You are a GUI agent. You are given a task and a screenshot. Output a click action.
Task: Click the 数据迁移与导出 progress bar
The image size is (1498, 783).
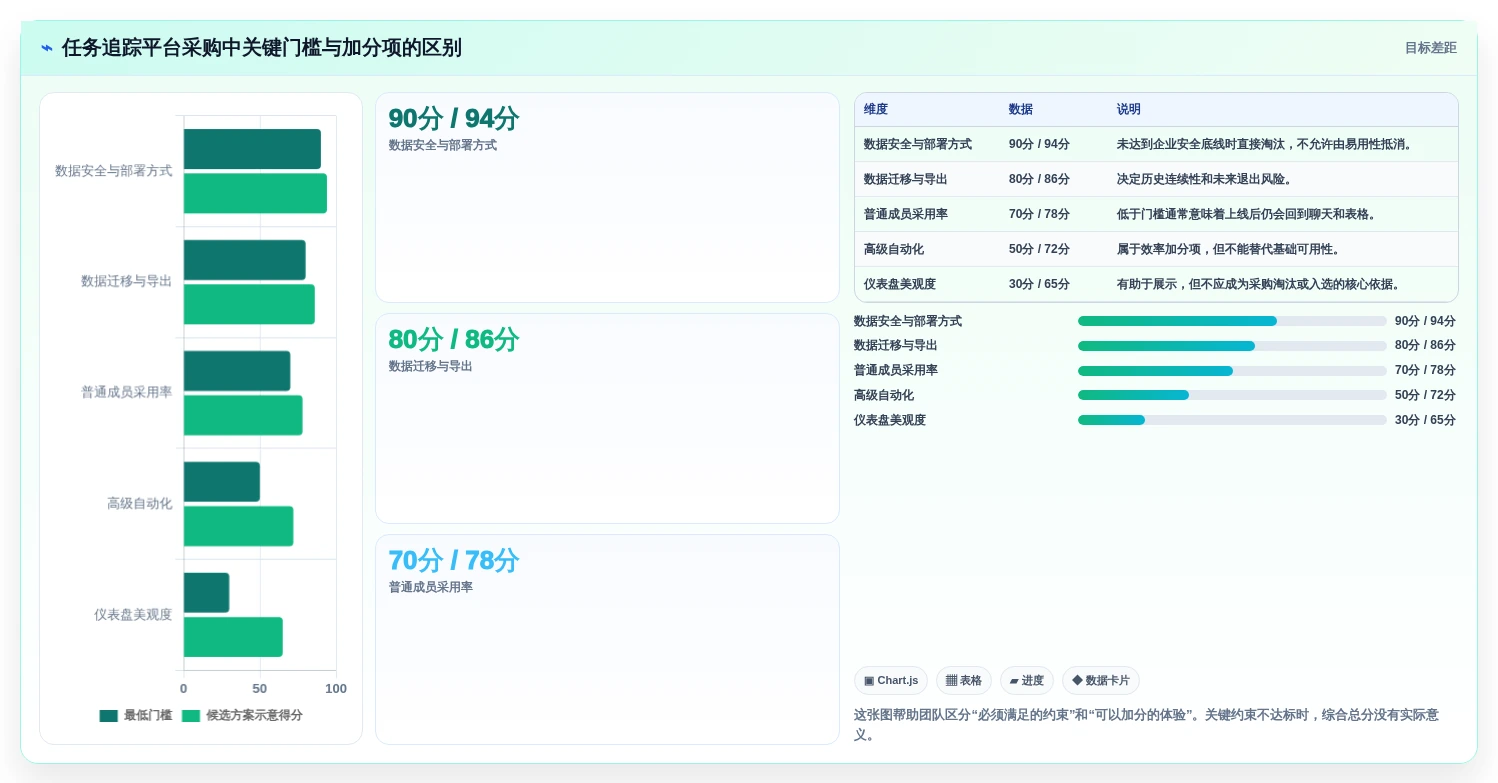[x=1232, y=346]
